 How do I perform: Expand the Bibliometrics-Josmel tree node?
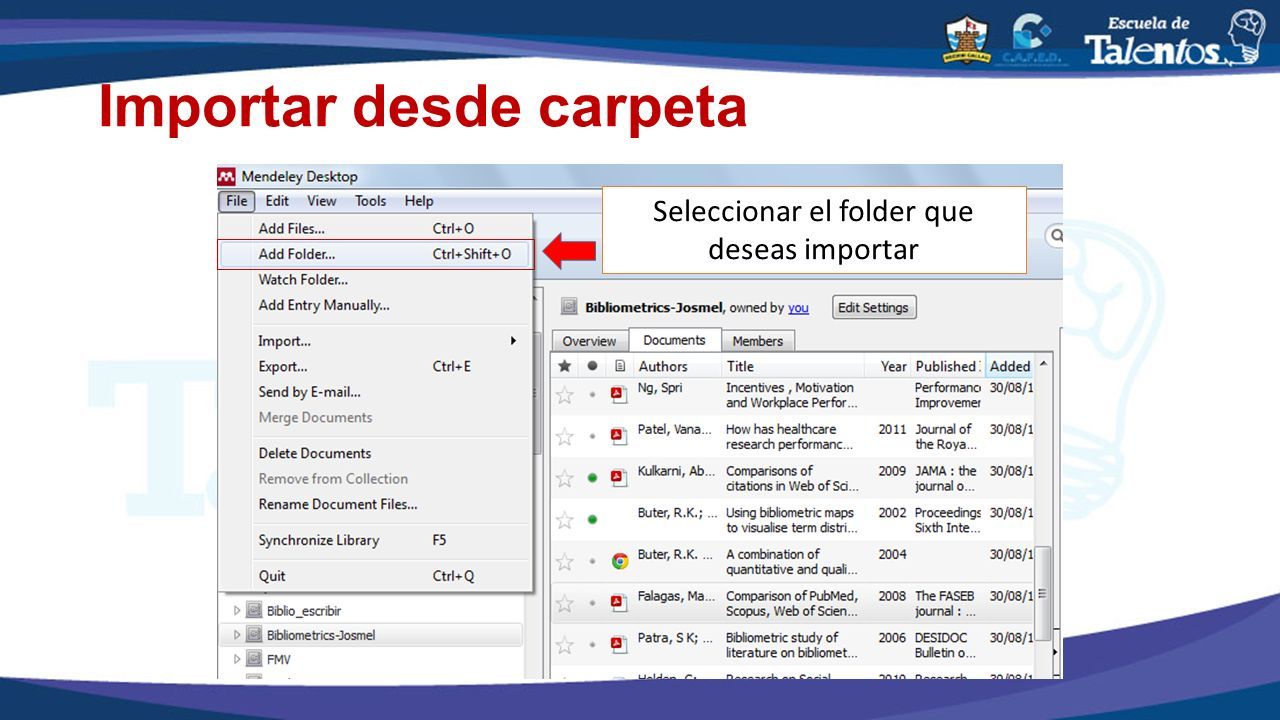(237, 635)
